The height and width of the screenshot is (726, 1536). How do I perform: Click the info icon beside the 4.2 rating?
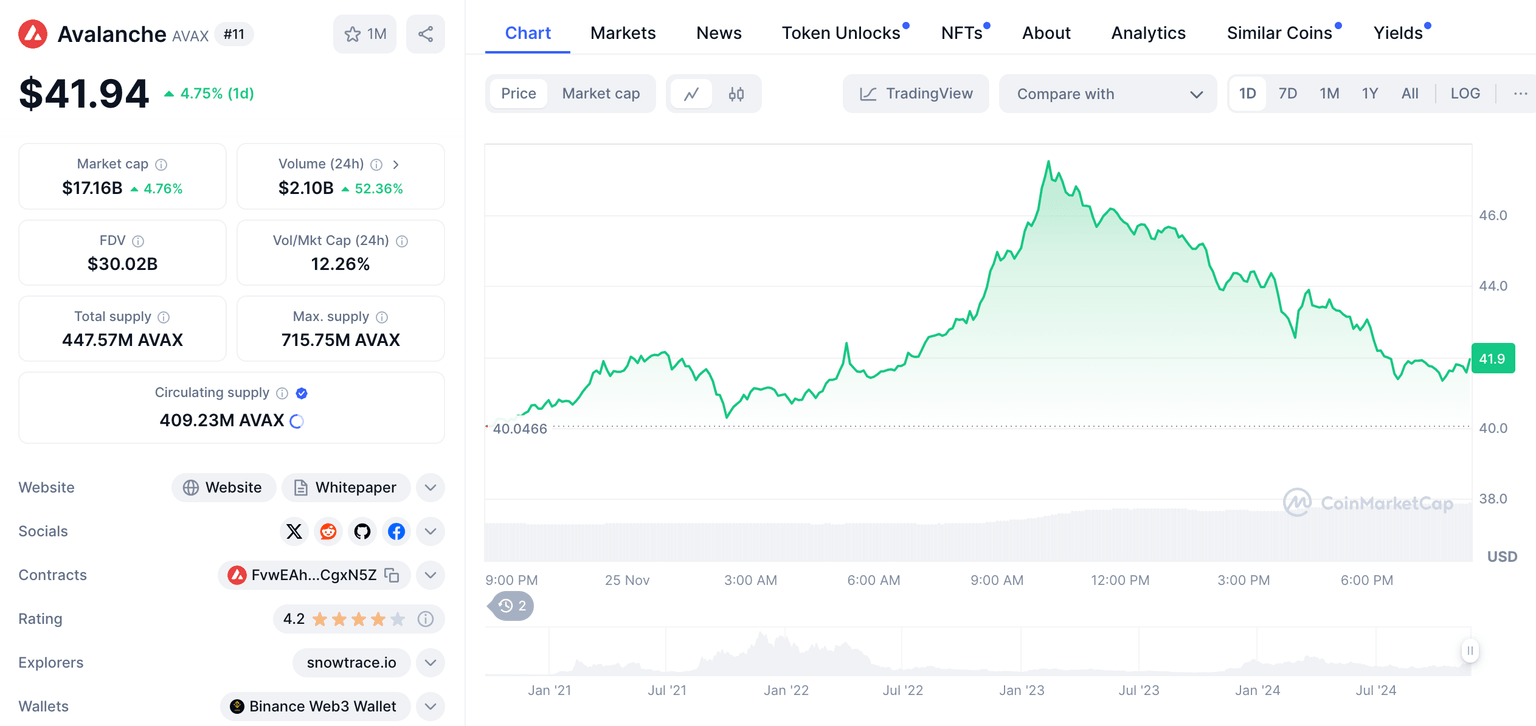coord(425,619)
